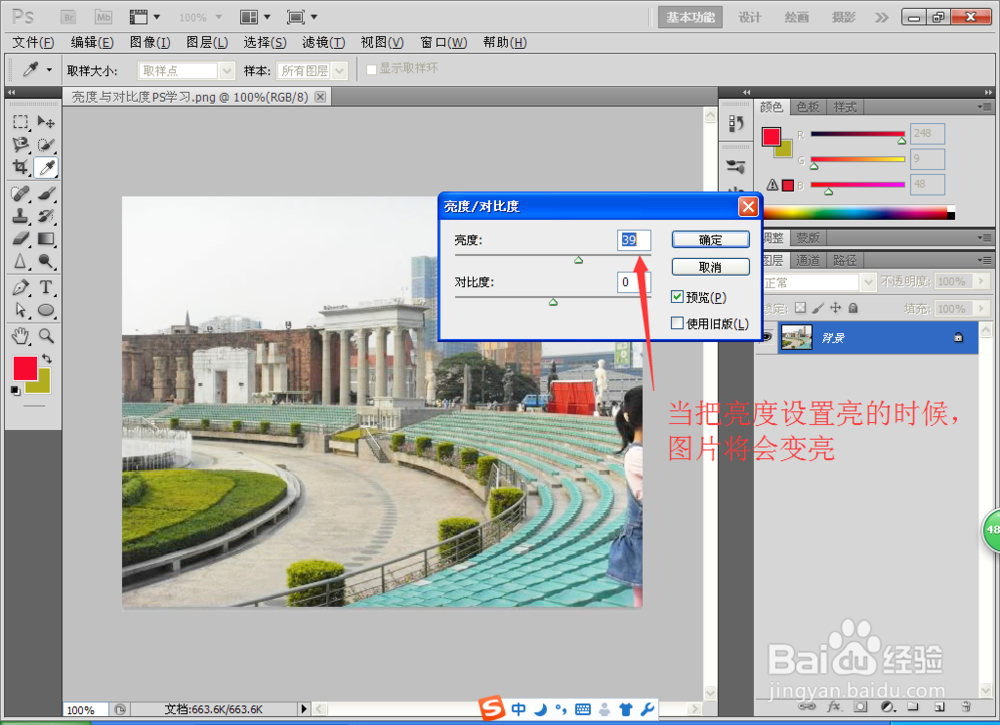Toggle lock transparent pixels in Layers panel
Image resolution: width=1000 pixels, height=725 pixels.
click(800, 308)
